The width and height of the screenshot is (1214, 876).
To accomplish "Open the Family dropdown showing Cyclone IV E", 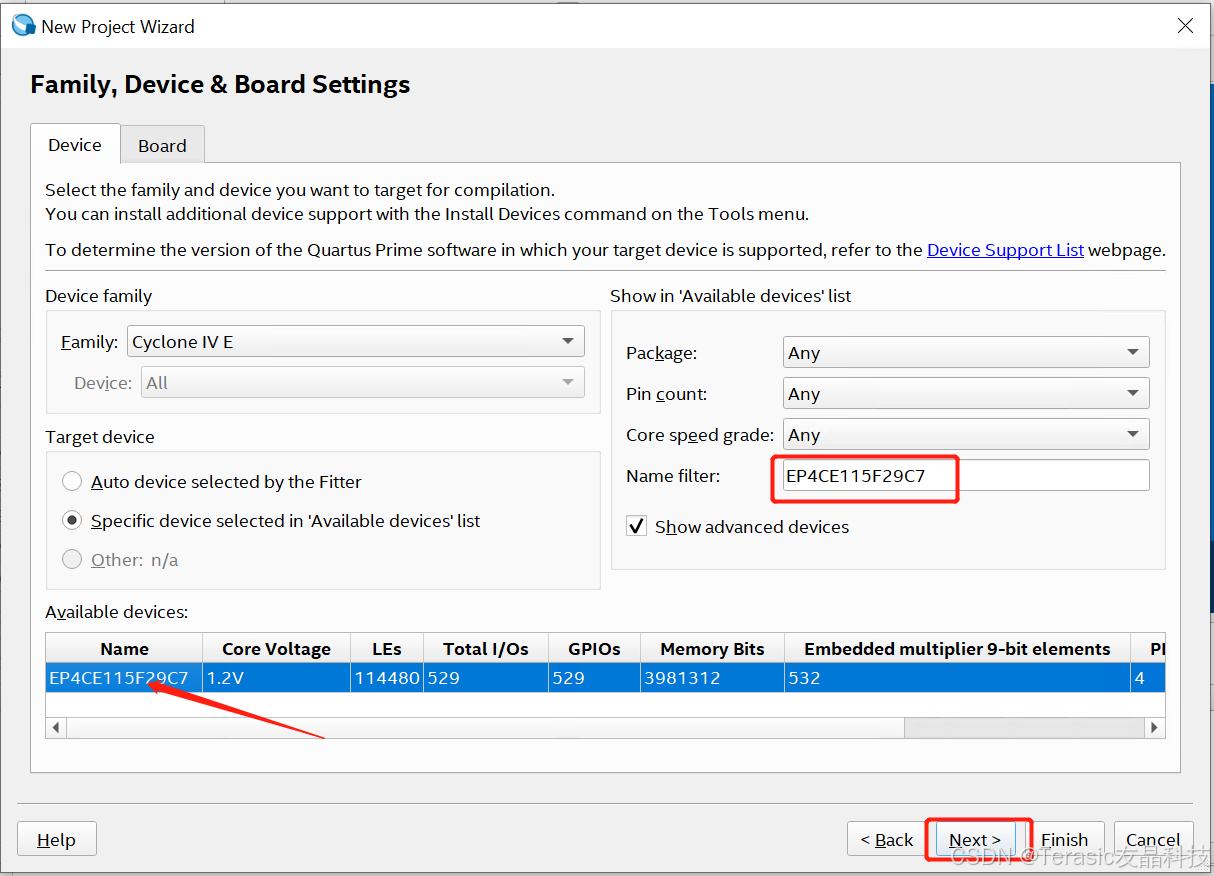I will pyautogui.click(x=356, y=341).
